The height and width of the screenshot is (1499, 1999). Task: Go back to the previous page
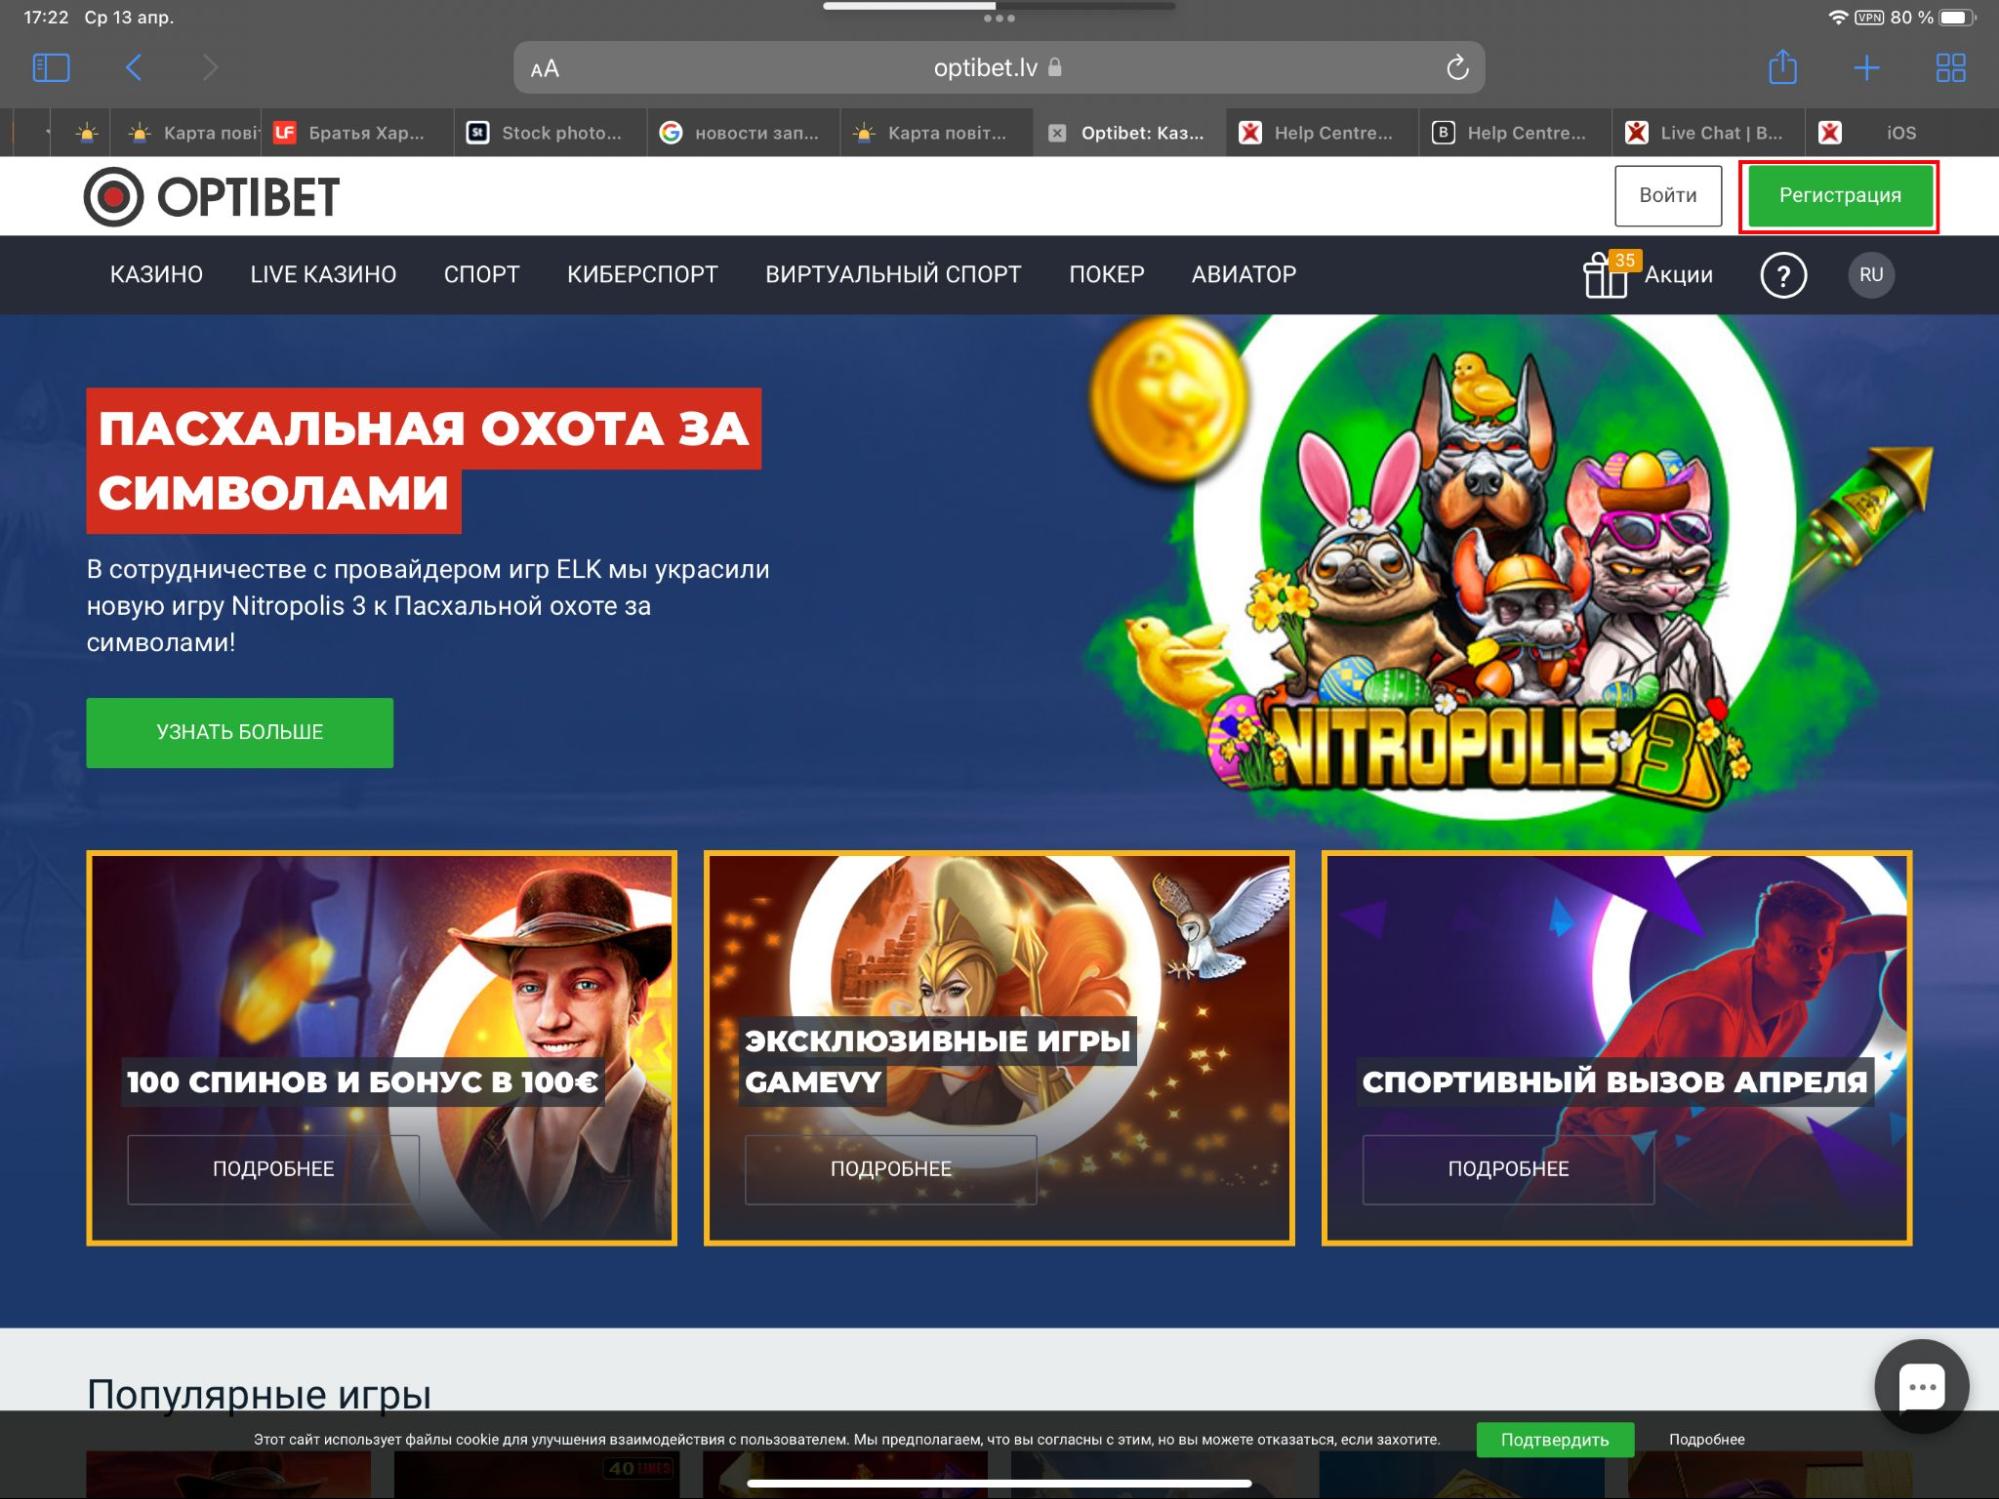point(133,68)
